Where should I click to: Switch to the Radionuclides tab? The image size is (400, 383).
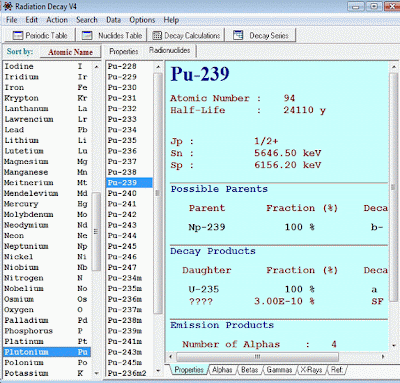coord(170,50)
